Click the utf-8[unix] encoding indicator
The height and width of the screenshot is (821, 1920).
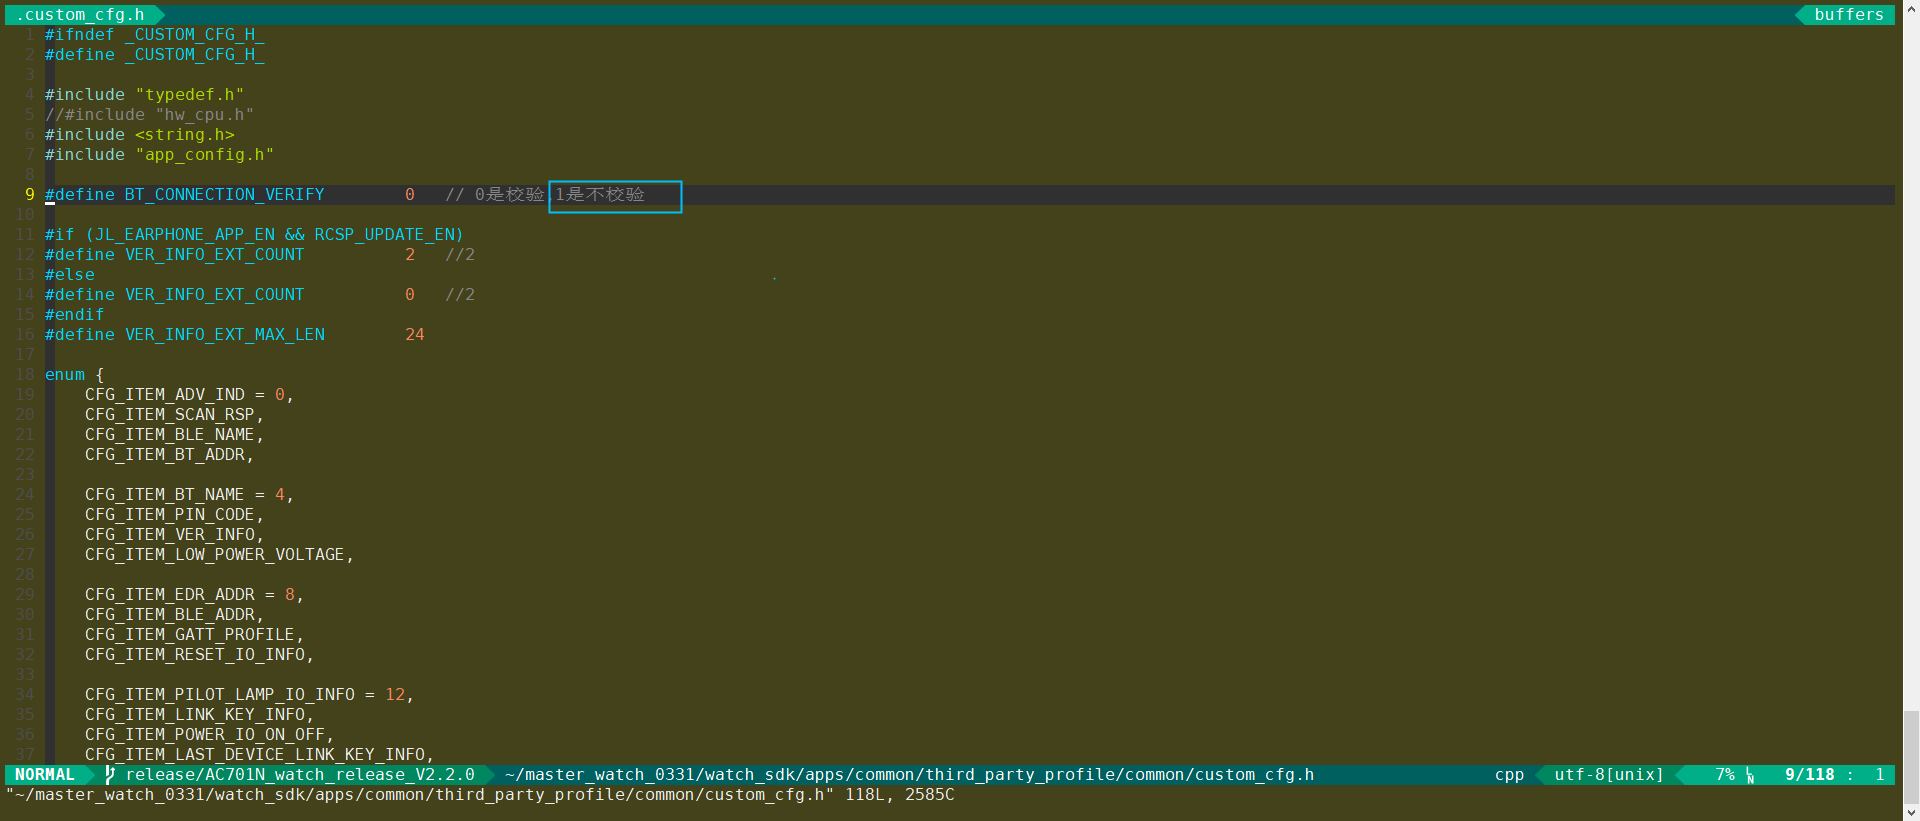[1609, 775]
